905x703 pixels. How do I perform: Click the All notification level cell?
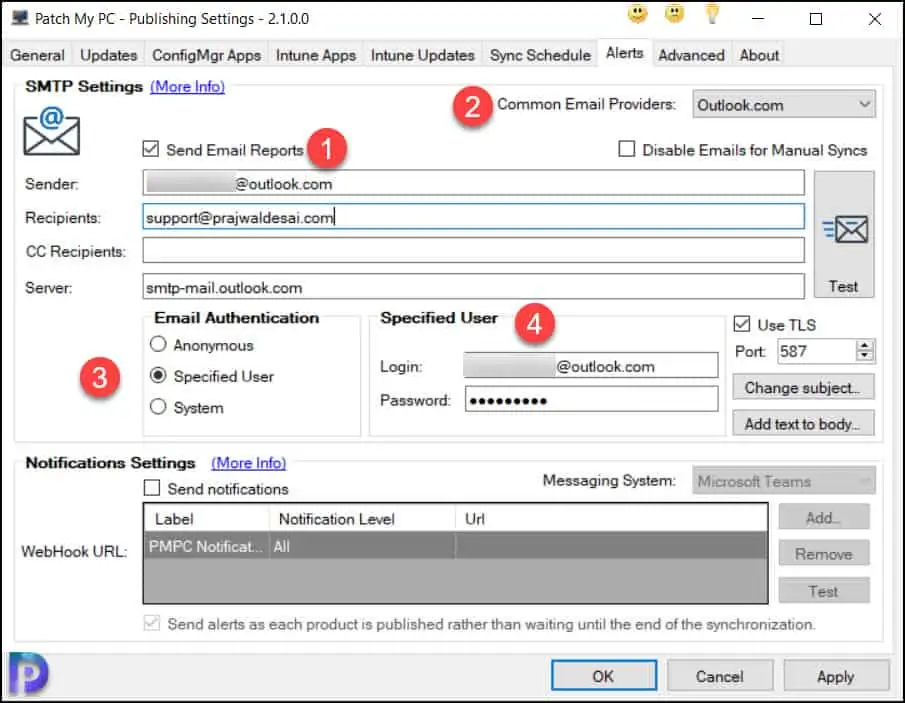[x=362, y=545]
